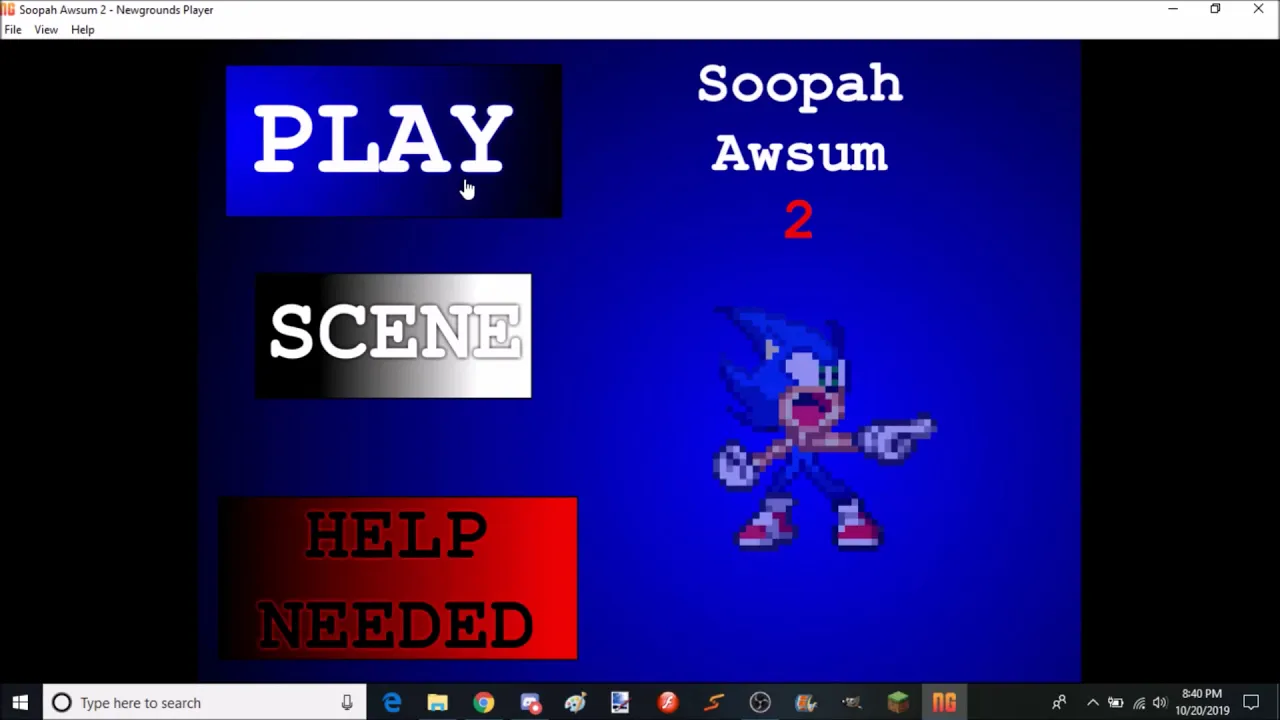Open the picture-with-pen app in the taskbar
The image size is (1280, 720).
[x=621, y=703]
